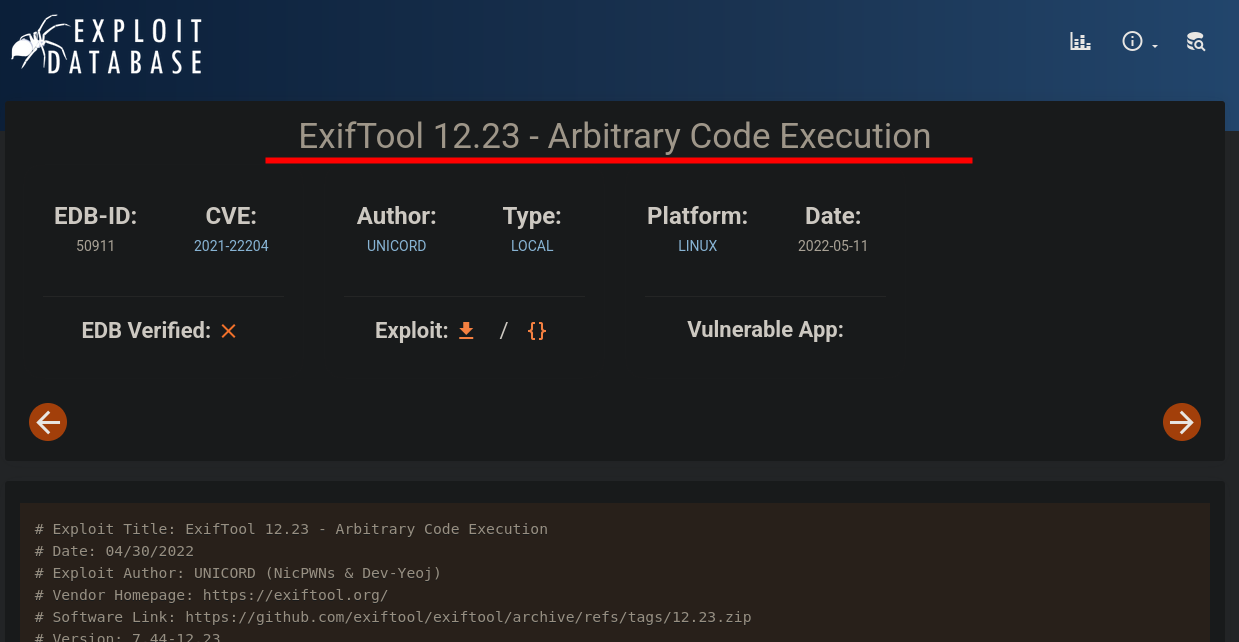Image resolution: width=1239 pixels, height=642 pixels.
Task: Go to the previous exploit arrow
Action: [x=48, y=422]
